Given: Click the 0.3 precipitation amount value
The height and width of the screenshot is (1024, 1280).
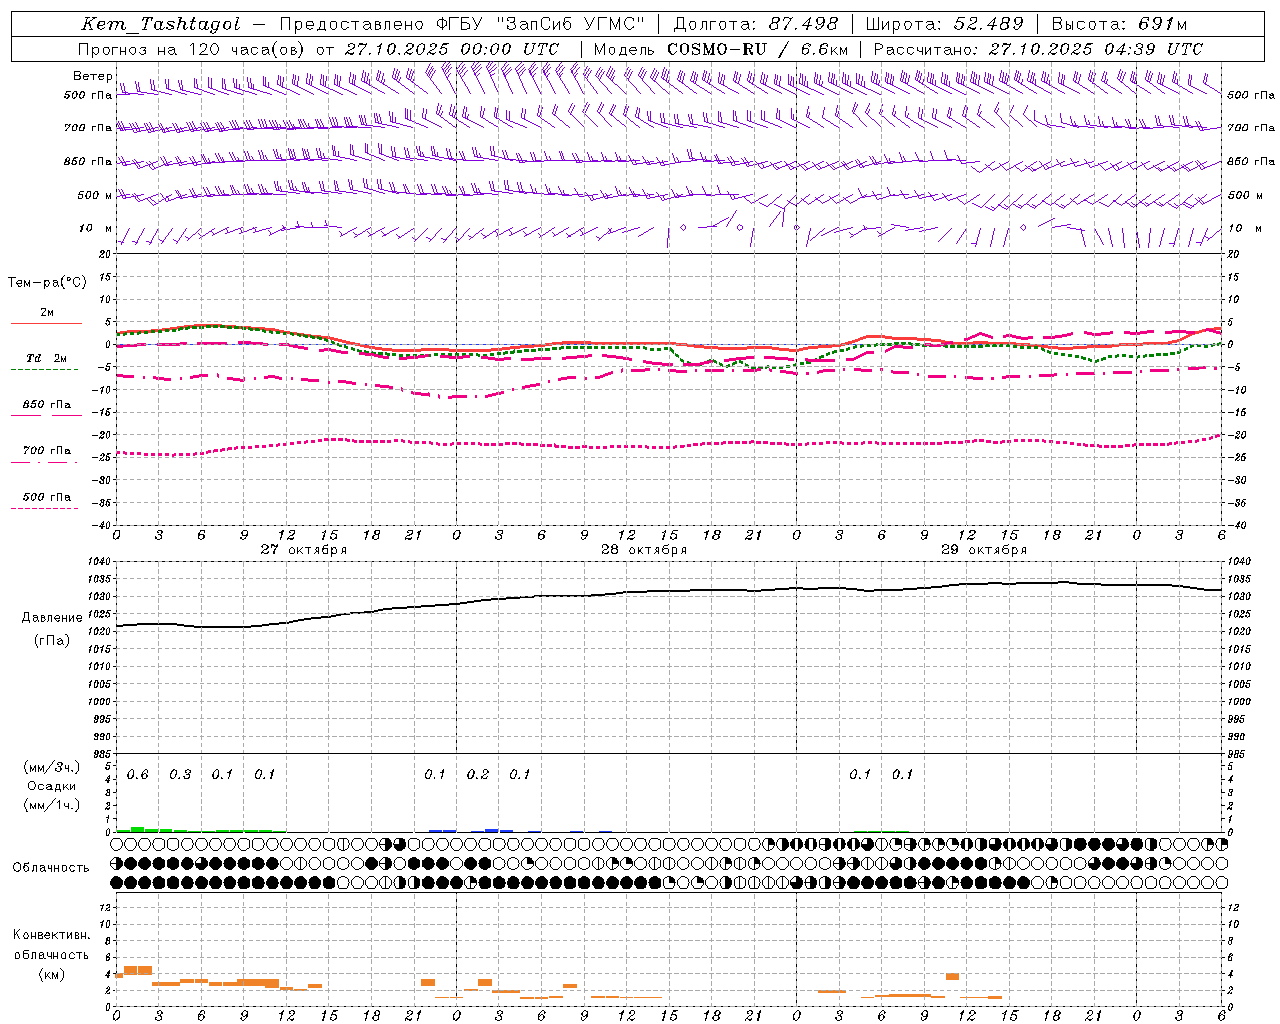Looking at the screenshot, I should tap(180, 775).
